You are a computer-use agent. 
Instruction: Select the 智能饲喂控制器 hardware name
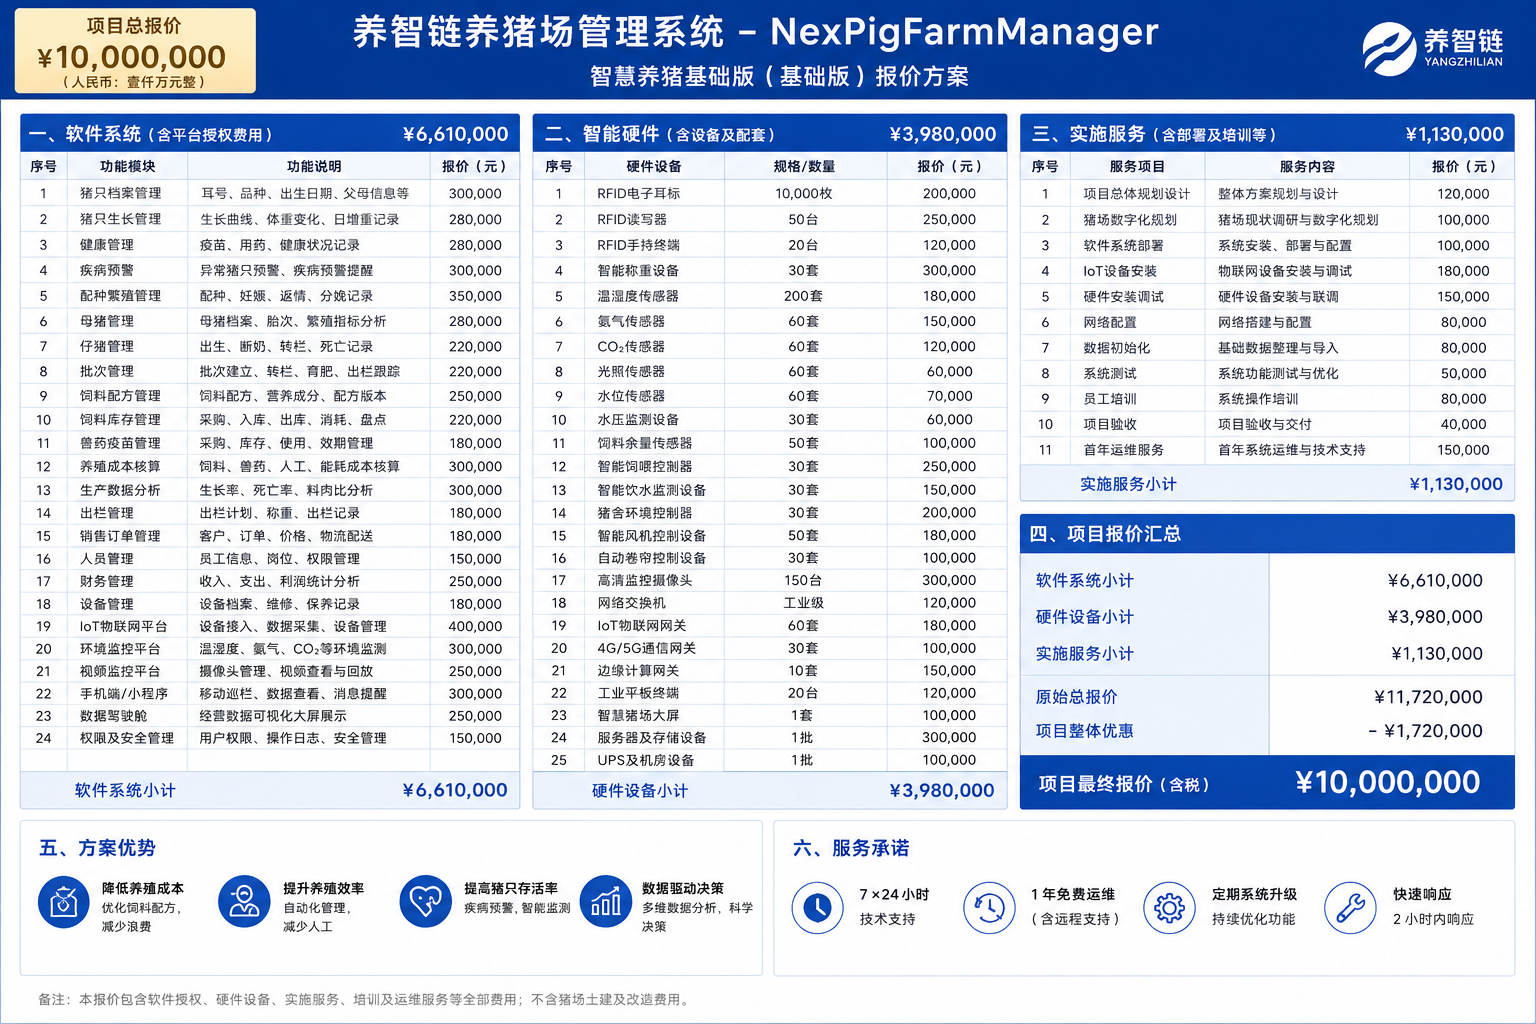click(645, 466)
